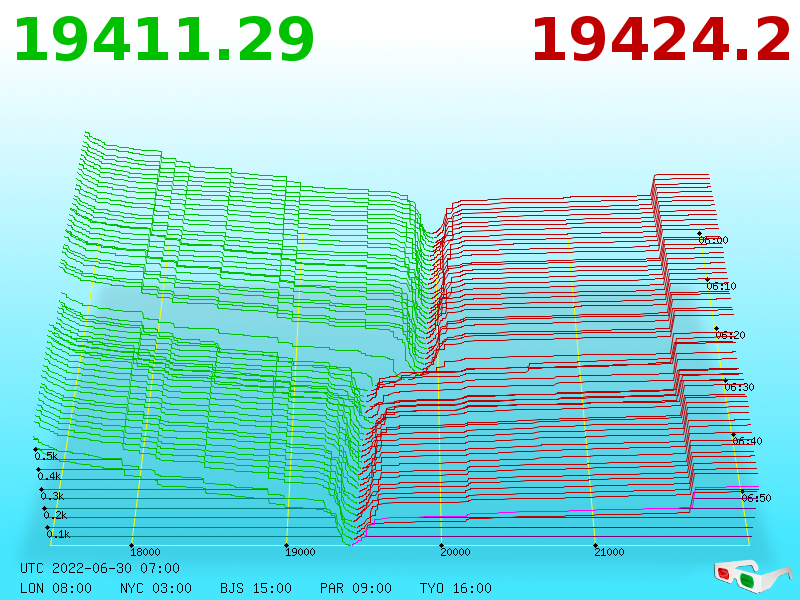Viewport: 800px width, 600px height.
Task: Click the 06:50 time axis marker
Action: (x=756, y=498)
